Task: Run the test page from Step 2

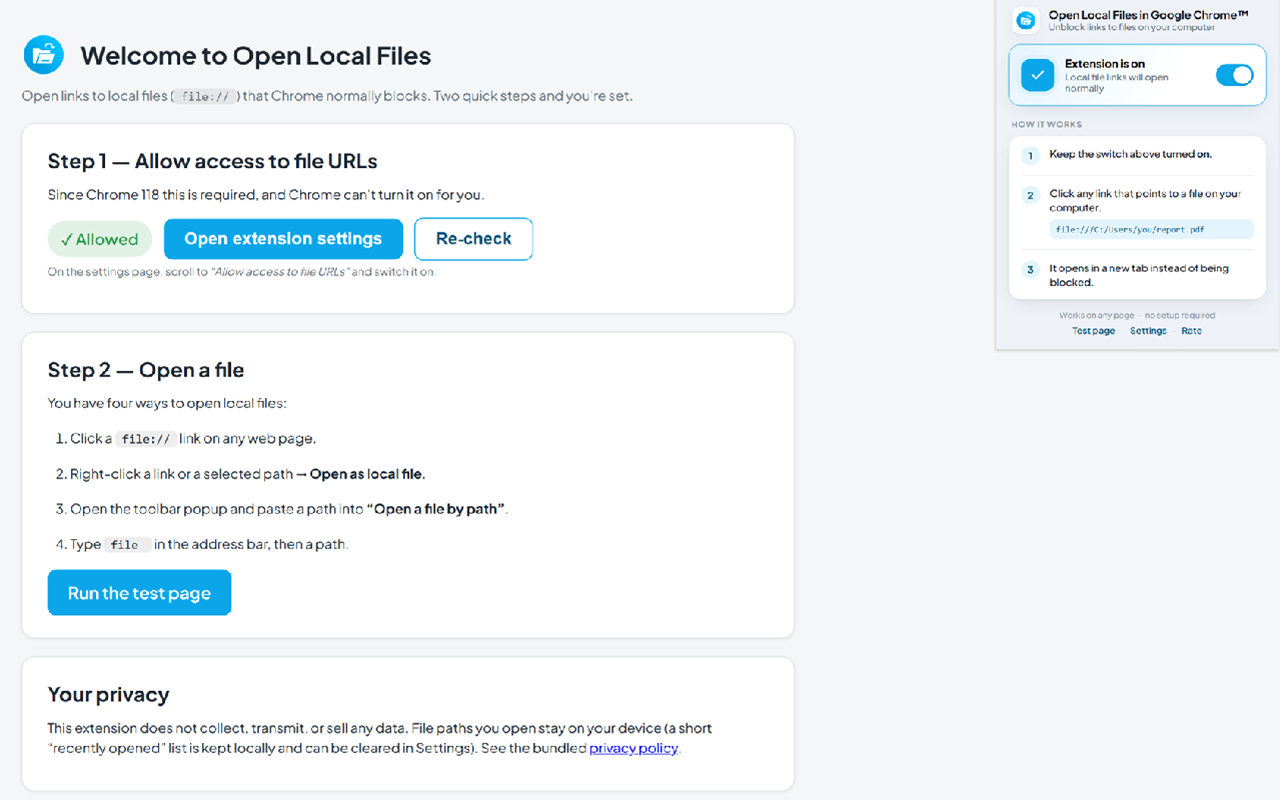Action: click(139, 593)
